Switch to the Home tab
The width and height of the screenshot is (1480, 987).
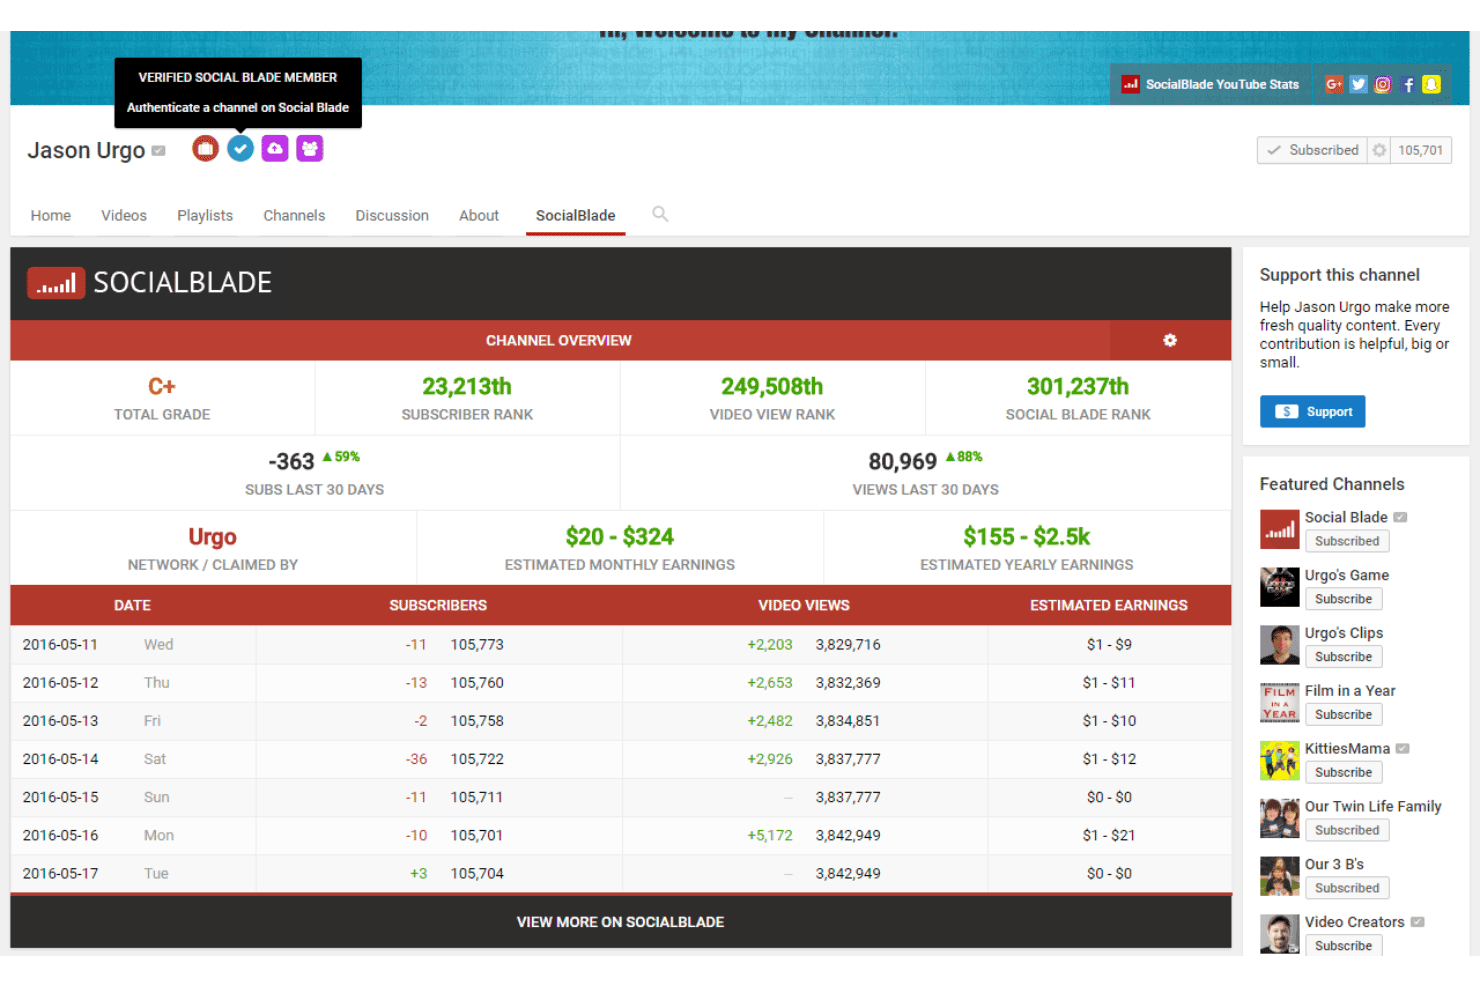51,215
